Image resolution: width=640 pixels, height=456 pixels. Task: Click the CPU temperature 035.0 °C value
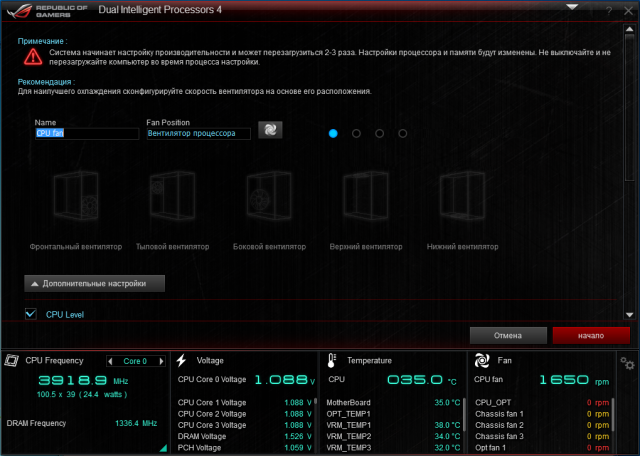422,380
